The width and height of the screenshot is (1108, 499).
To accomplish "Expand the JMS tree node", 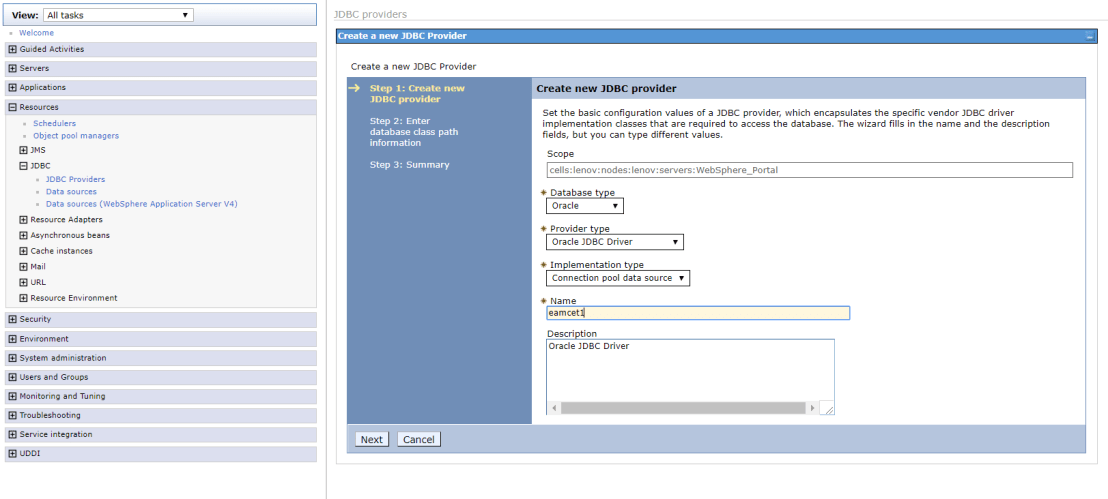I will 24,150.
